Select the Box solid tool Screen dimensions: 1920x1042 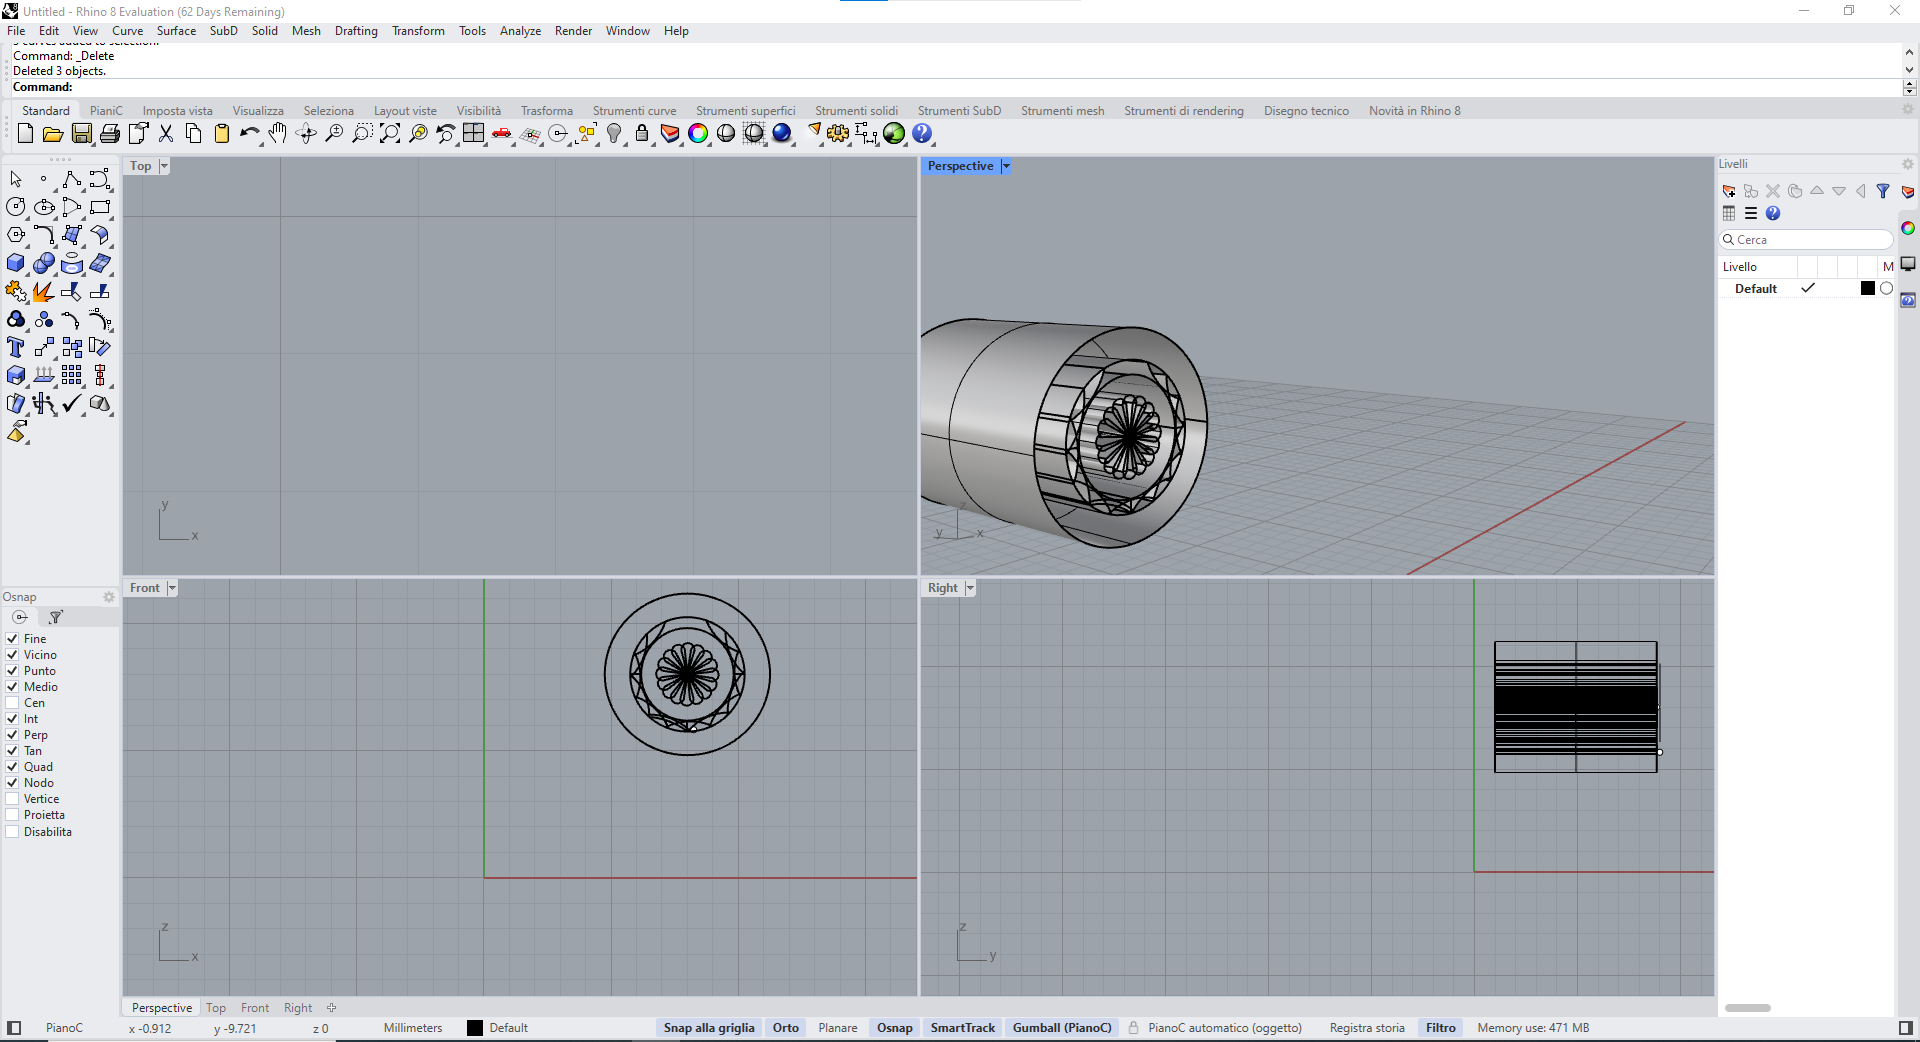[16, 264]
